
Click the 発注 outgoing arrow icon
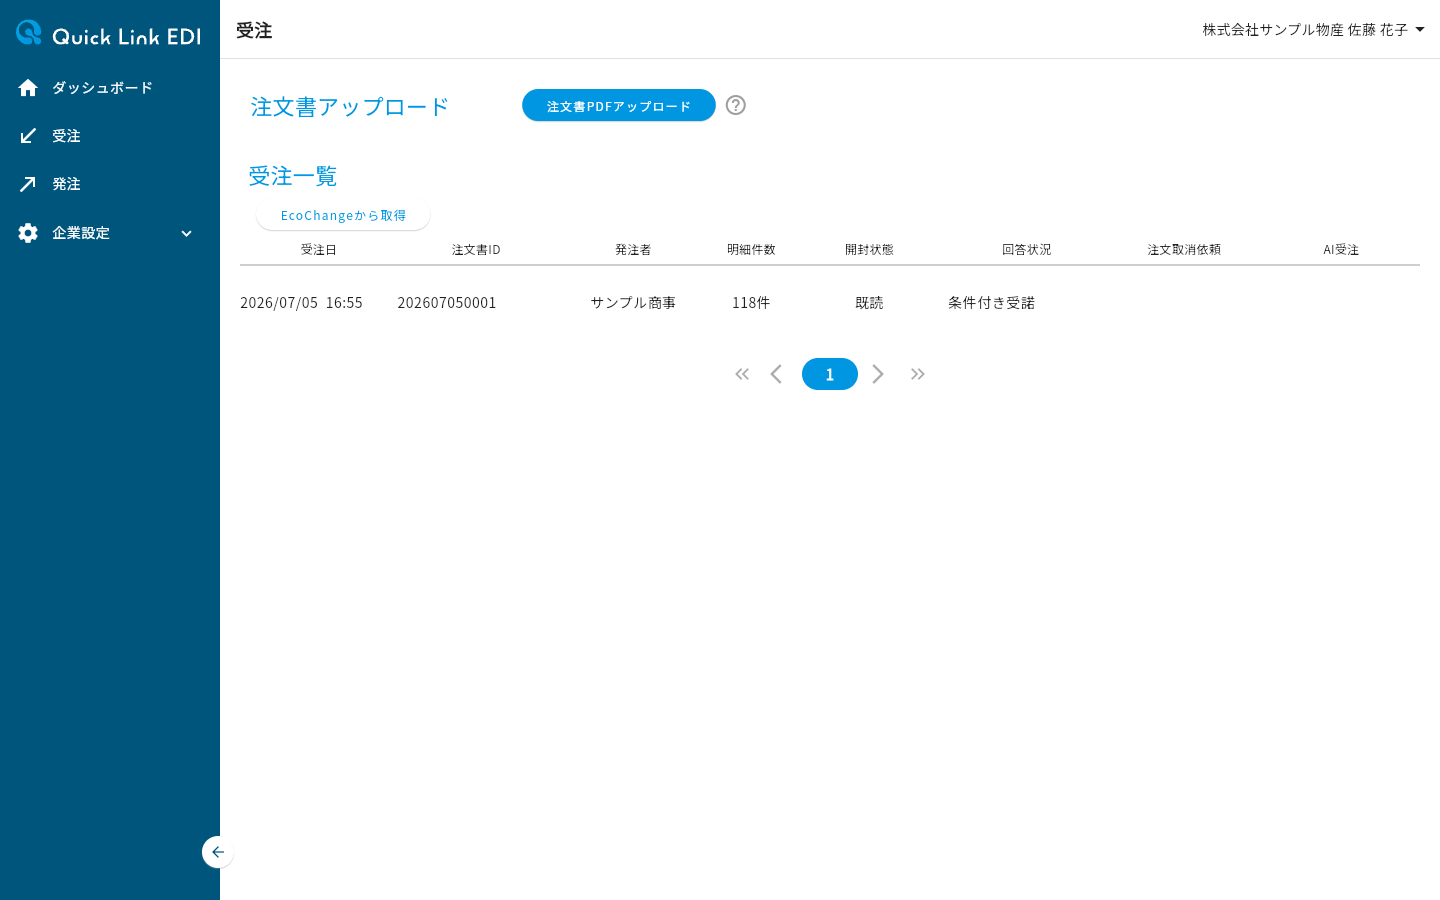pos(28,184)
